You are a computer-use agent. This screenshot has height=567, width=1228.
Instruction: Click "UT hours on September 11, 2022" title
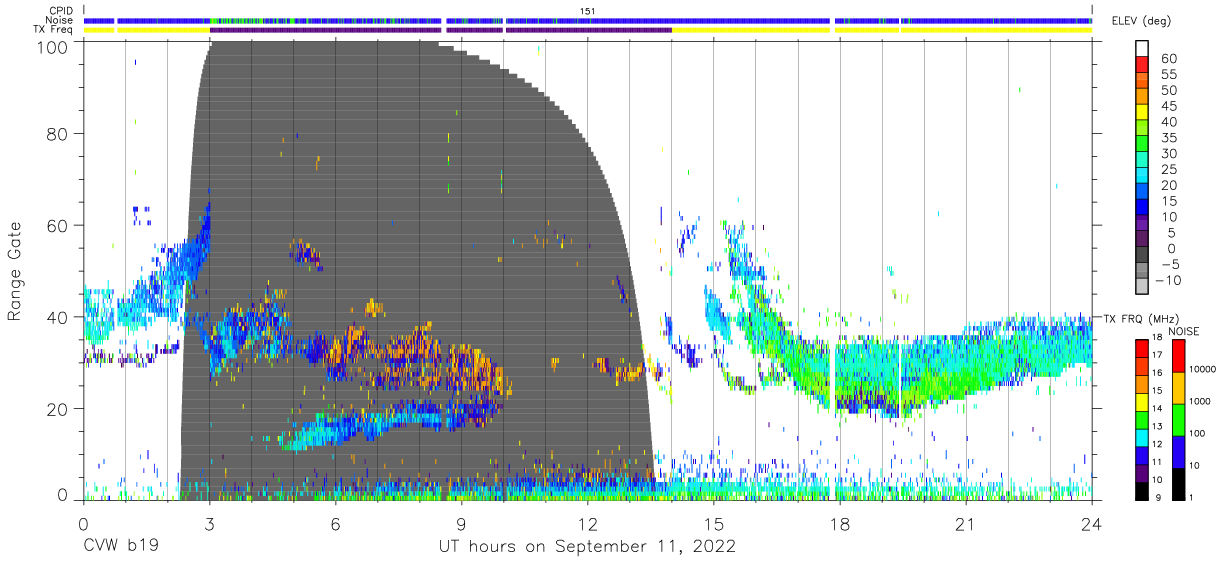coord(587,547)
